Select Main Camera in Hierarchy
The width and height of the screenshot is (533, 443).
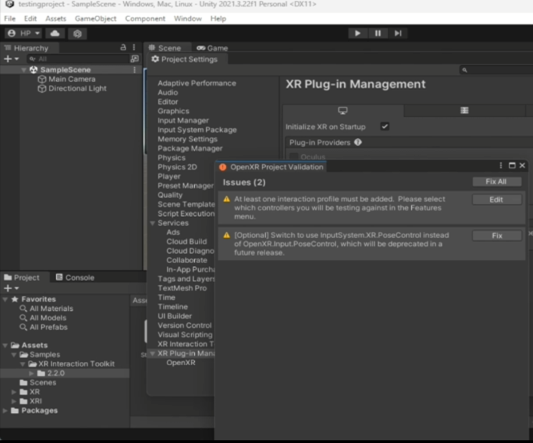(72, 79)
